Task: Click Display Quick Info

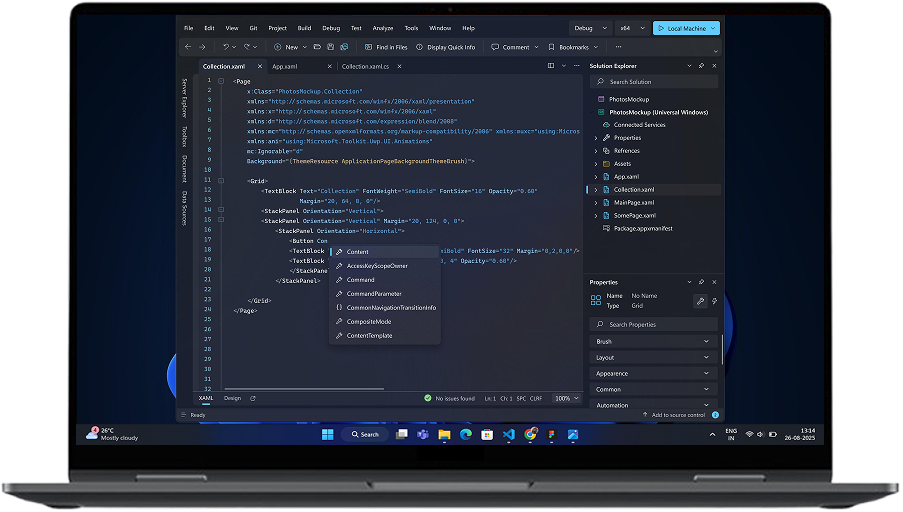Action: [x=446, y=47]
